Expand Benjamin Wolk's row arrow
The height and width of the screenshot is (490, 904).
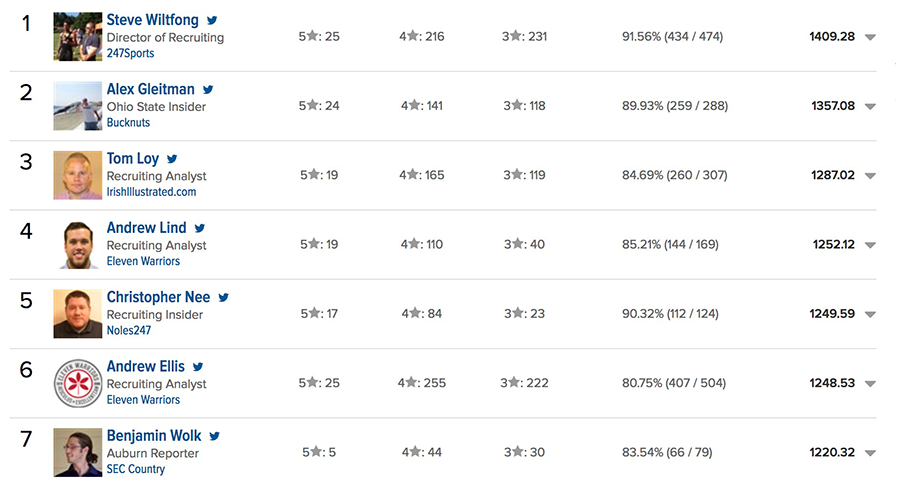click(871, 453)
